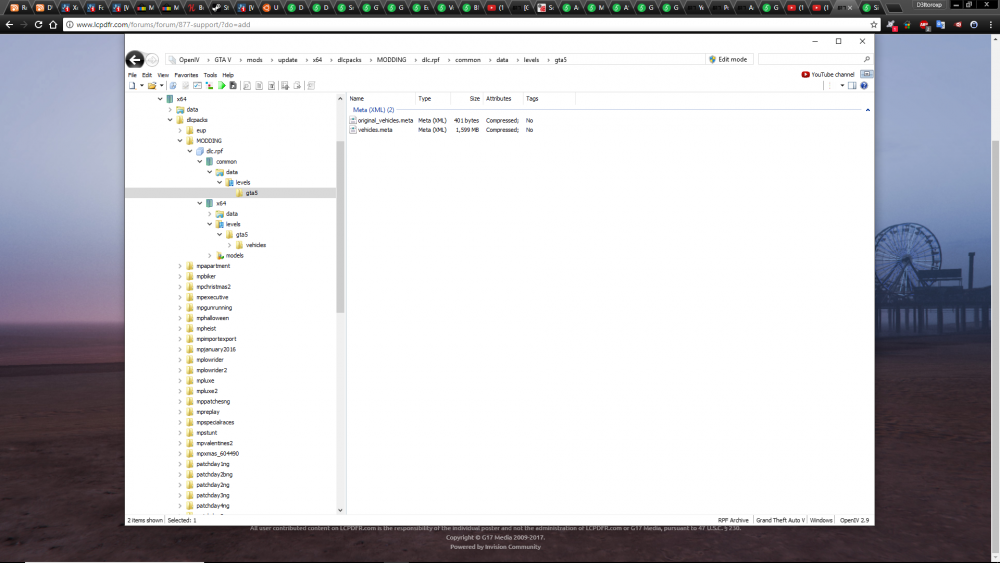Collapse the Meta (XML) group with the arrow
This screenshot has height=563, width=1000.
(x=867, y=110)
